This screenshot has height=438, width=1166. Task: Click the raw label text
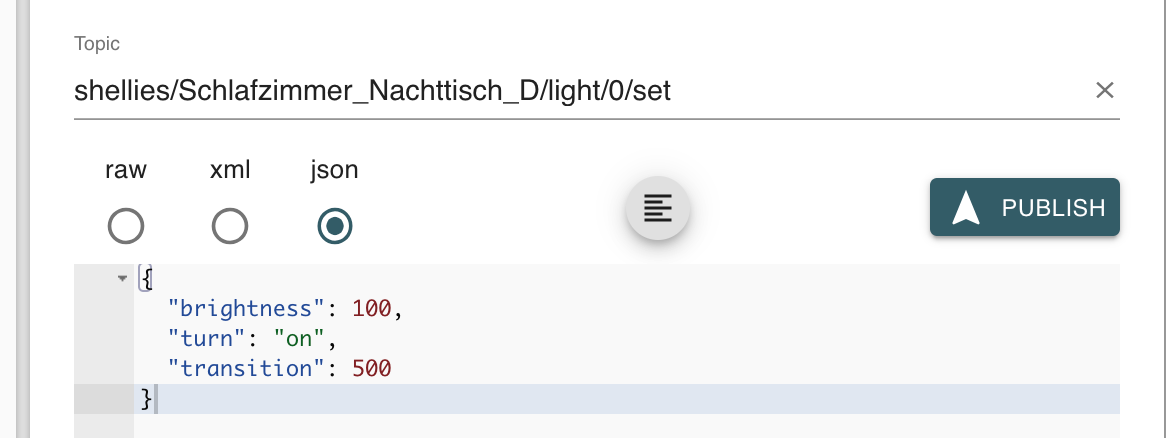click(126, 170)
